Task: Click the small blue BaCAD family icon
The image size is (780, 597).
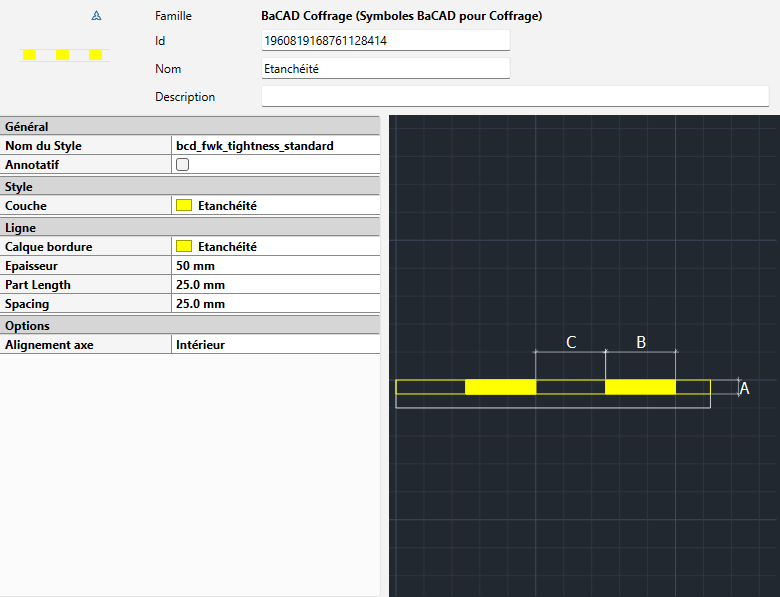Action: (96, 17)
